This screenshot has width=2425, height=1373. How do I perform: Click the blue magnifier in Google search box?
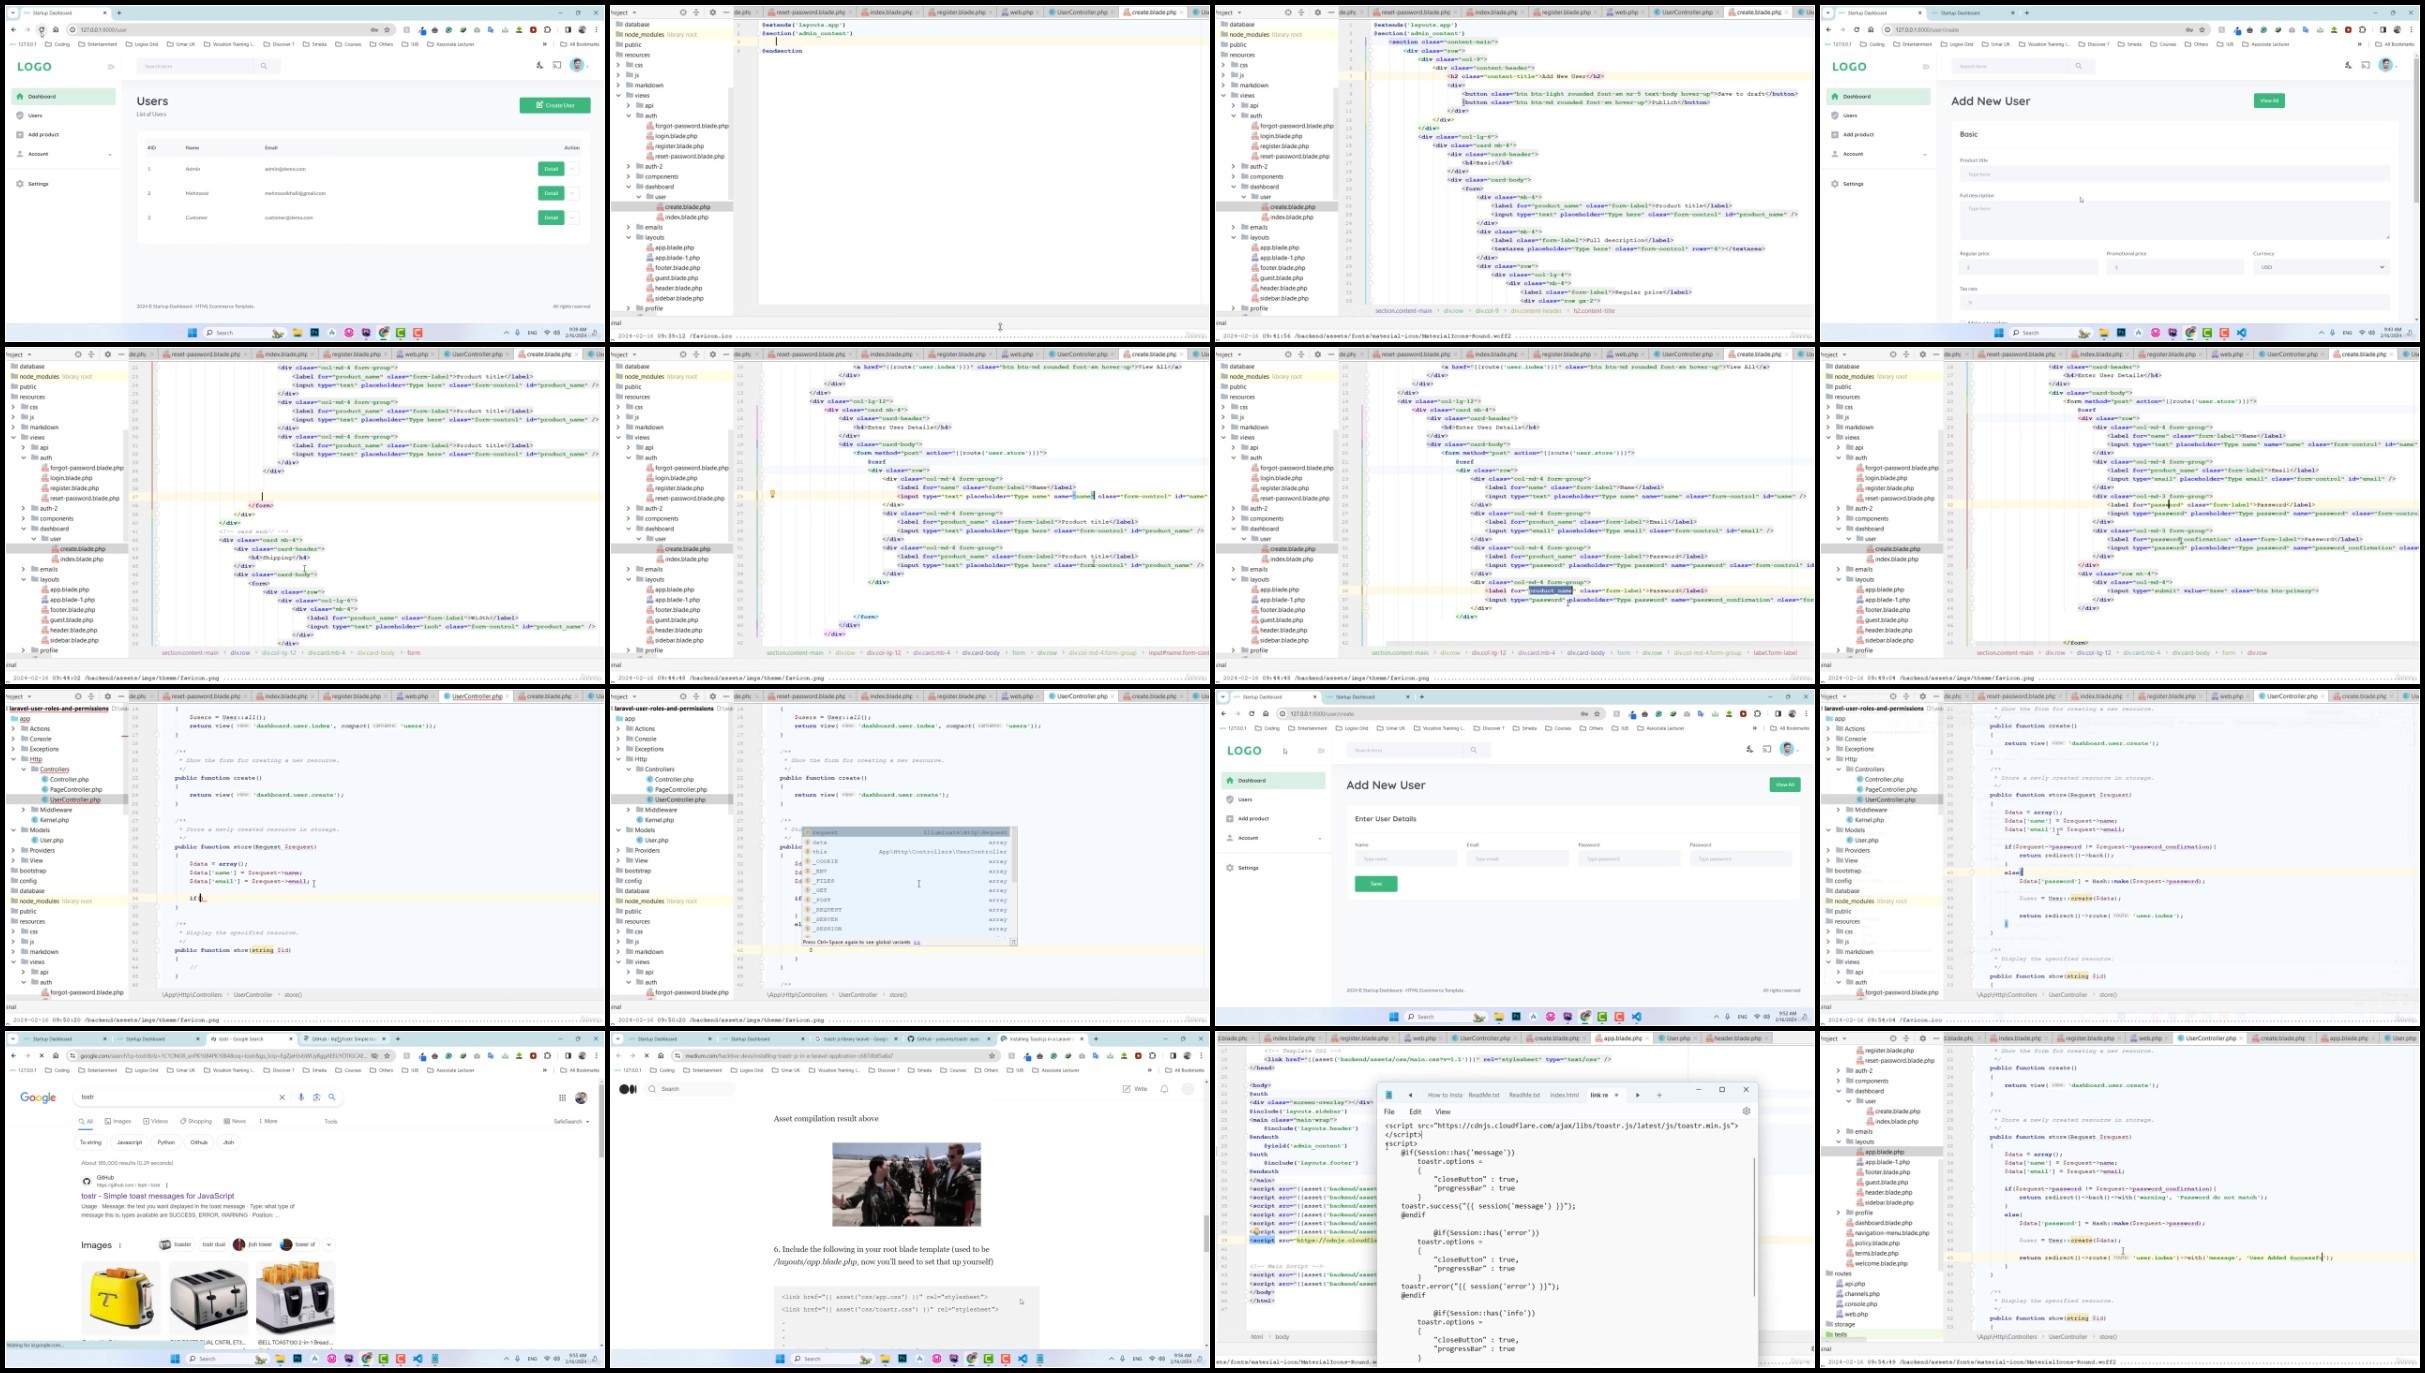pos(332,1097)
